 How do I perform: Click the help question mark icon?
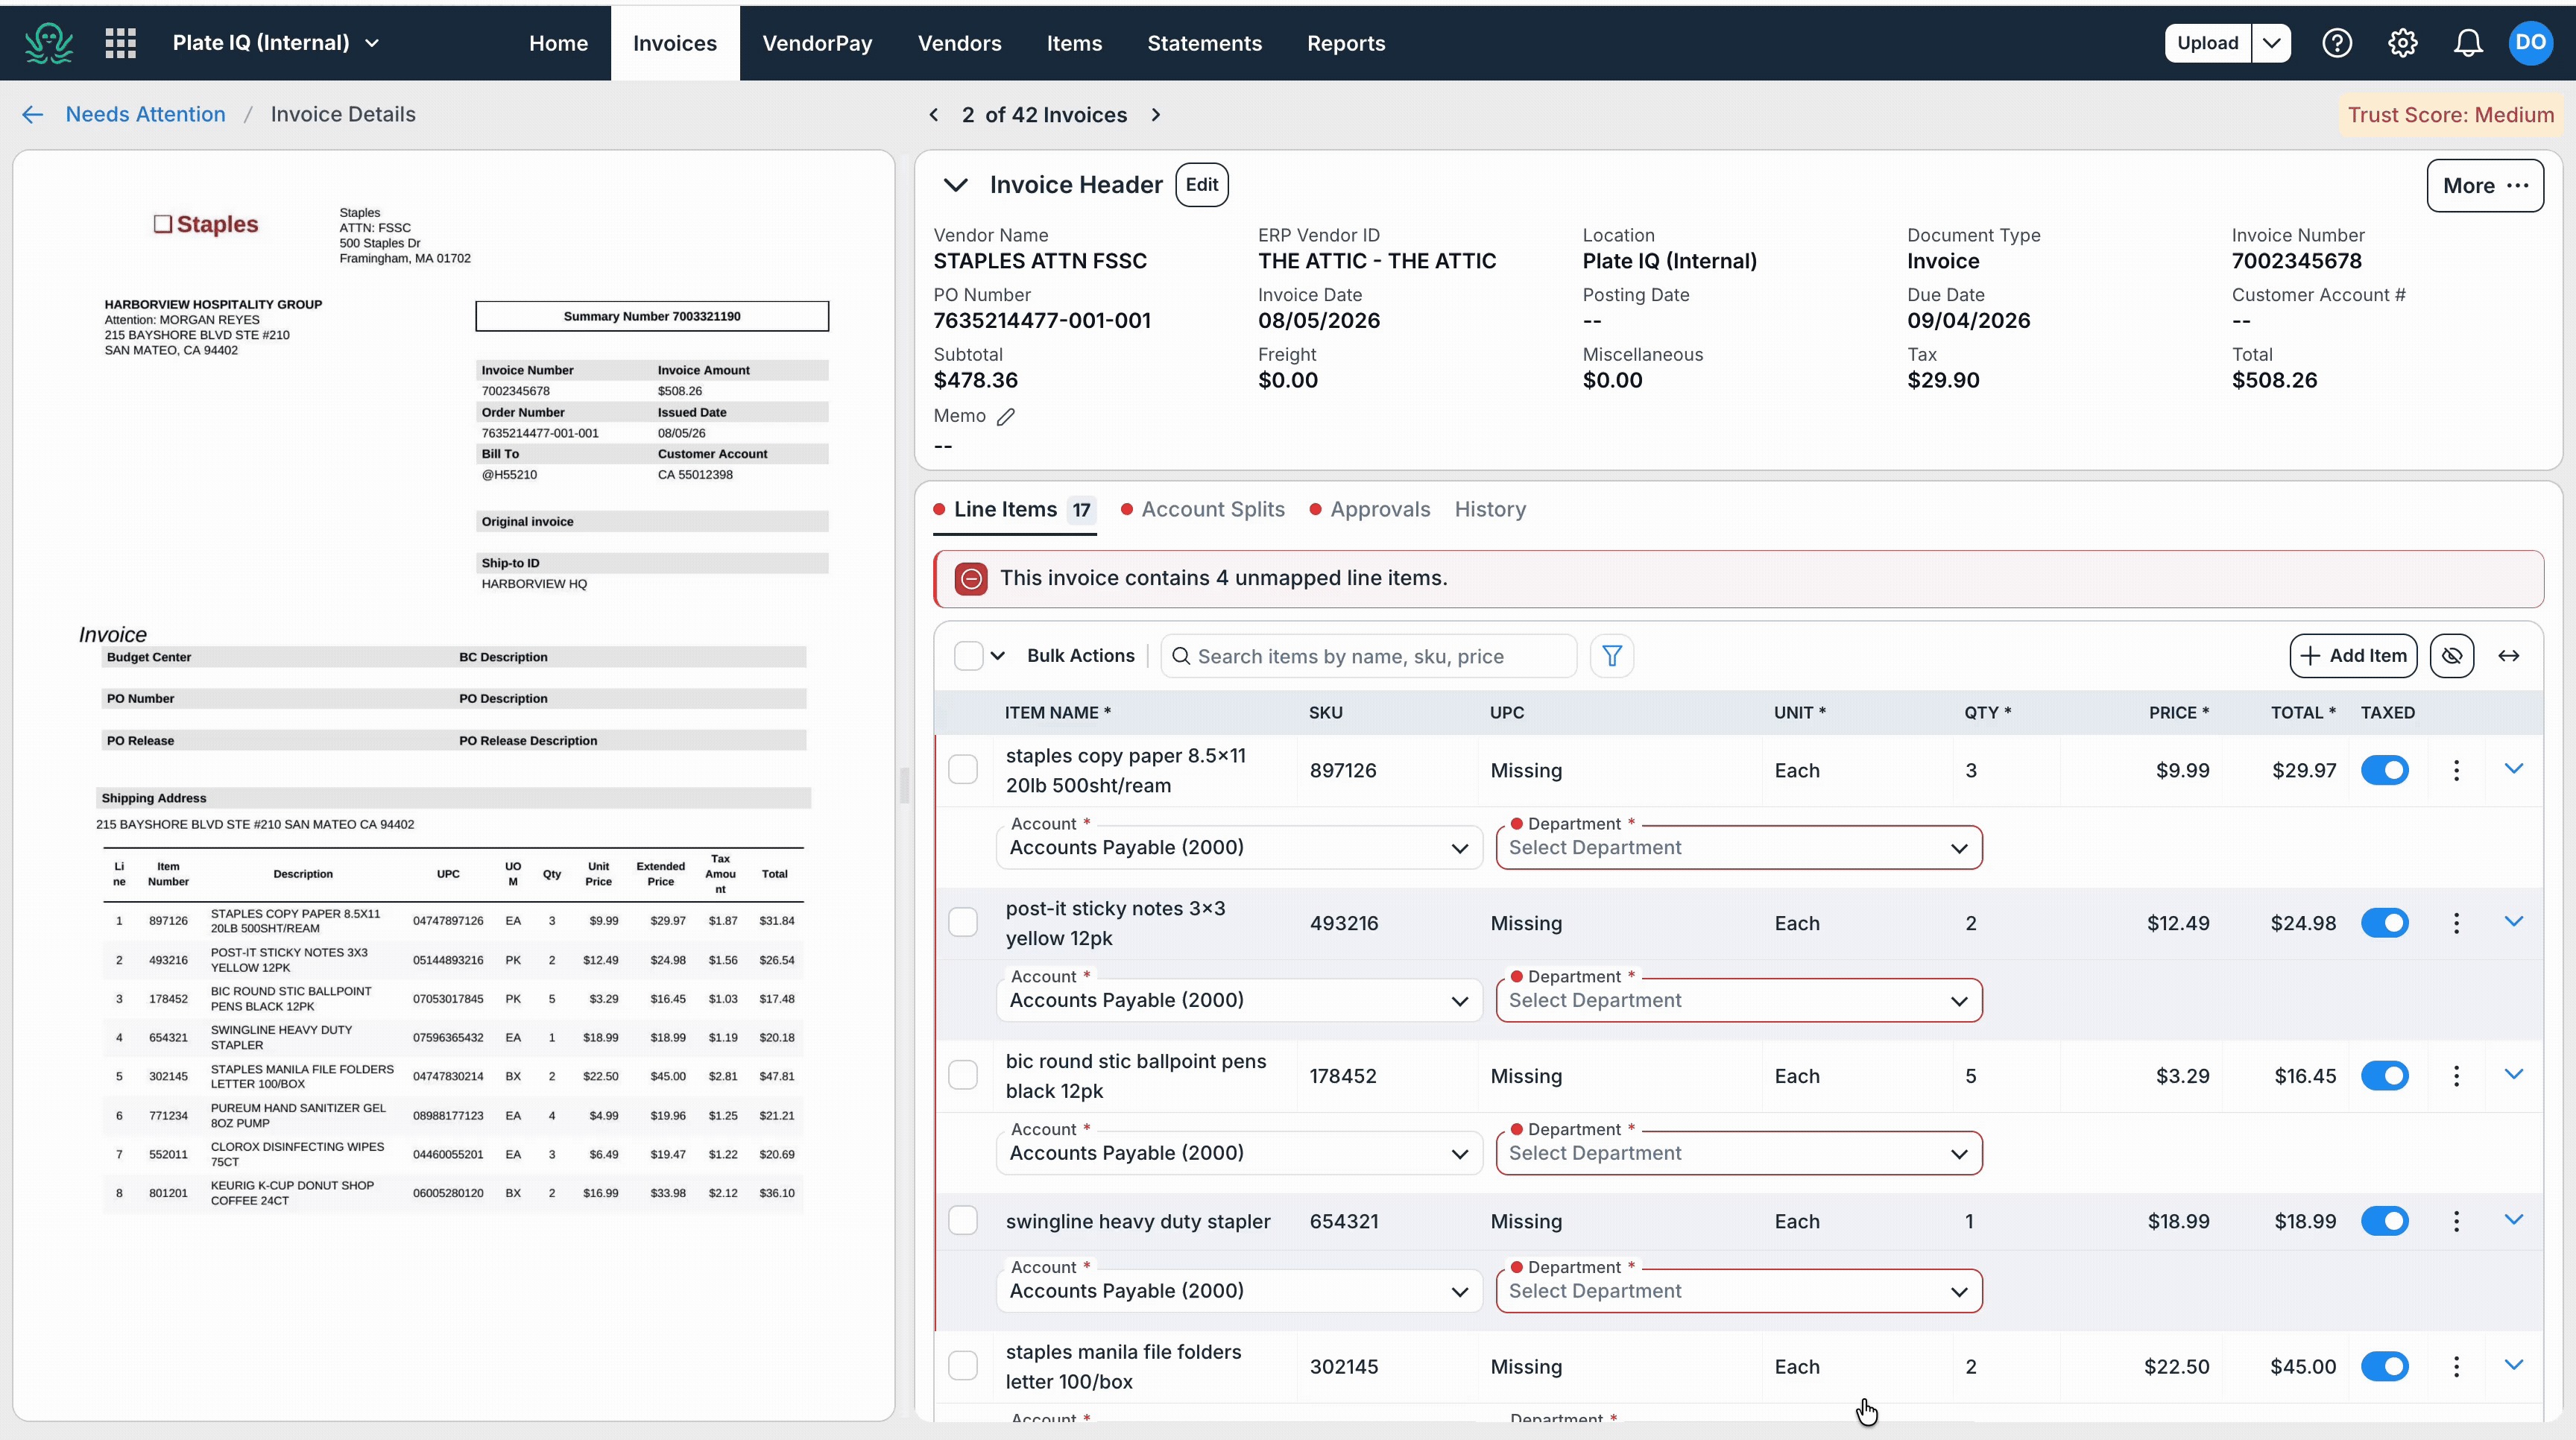coord(2337,43)
